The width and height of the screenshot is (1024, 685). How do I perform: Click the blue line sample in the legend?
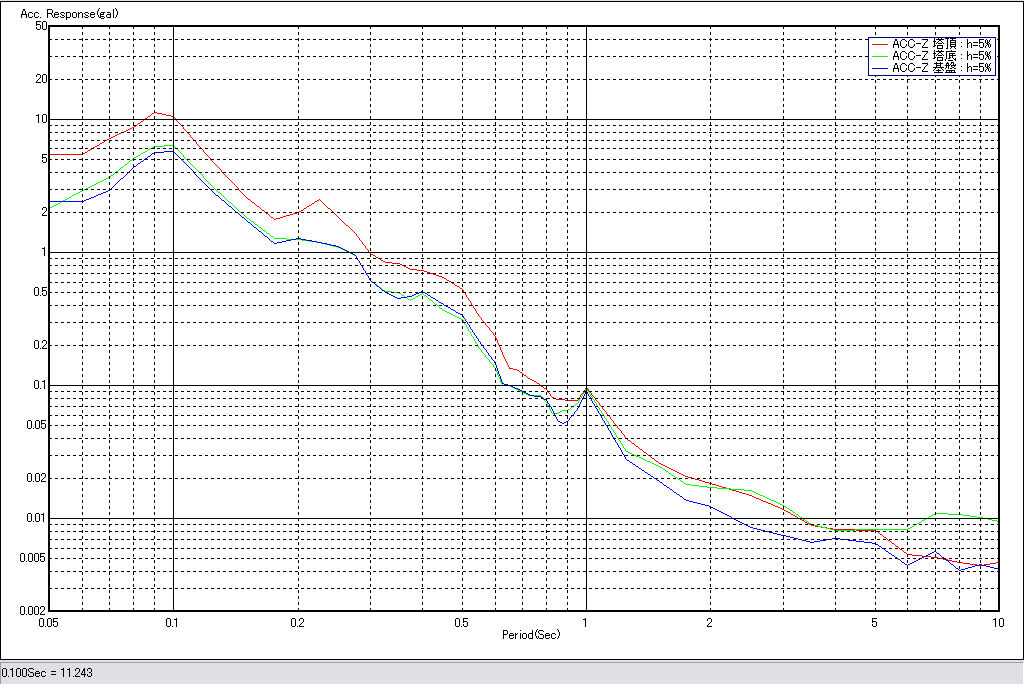[x=879, y=68]
